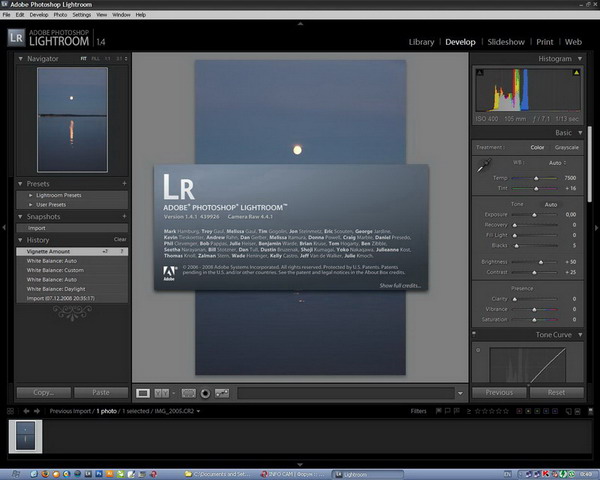Collapse the Navigator panel triangle

[x=20, y=59]
